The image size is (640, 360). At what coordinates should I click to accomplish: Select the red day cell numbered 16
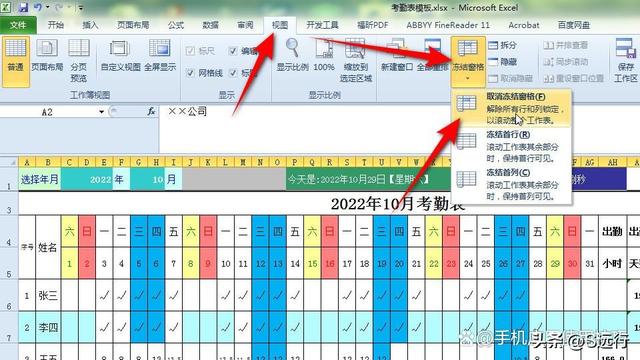[330, 263]
